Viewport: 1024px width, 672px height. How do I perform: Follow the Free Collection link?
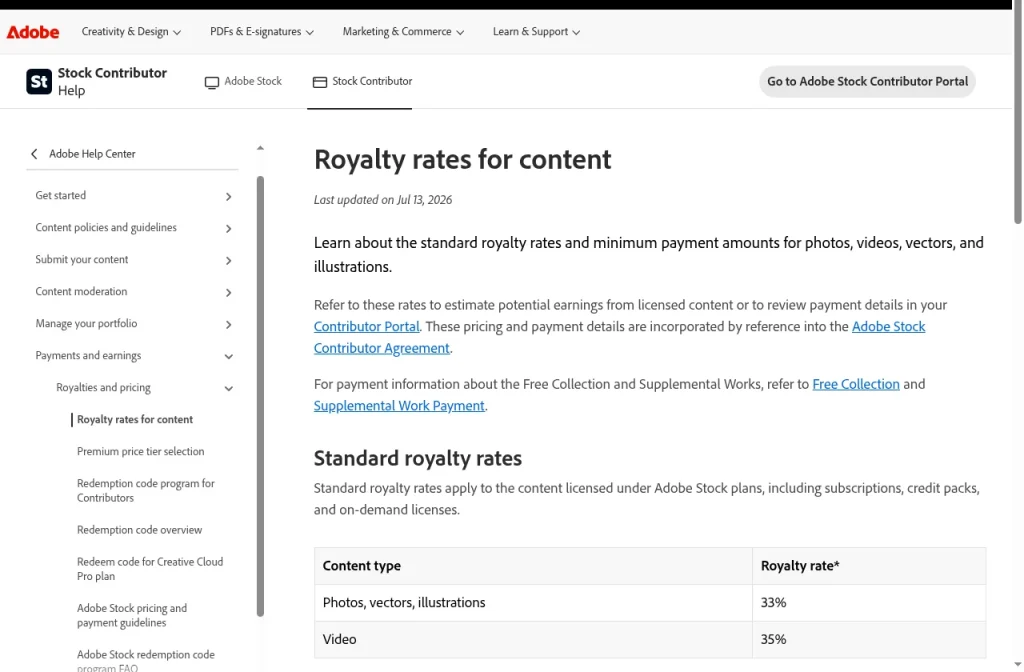click(856, 384)
